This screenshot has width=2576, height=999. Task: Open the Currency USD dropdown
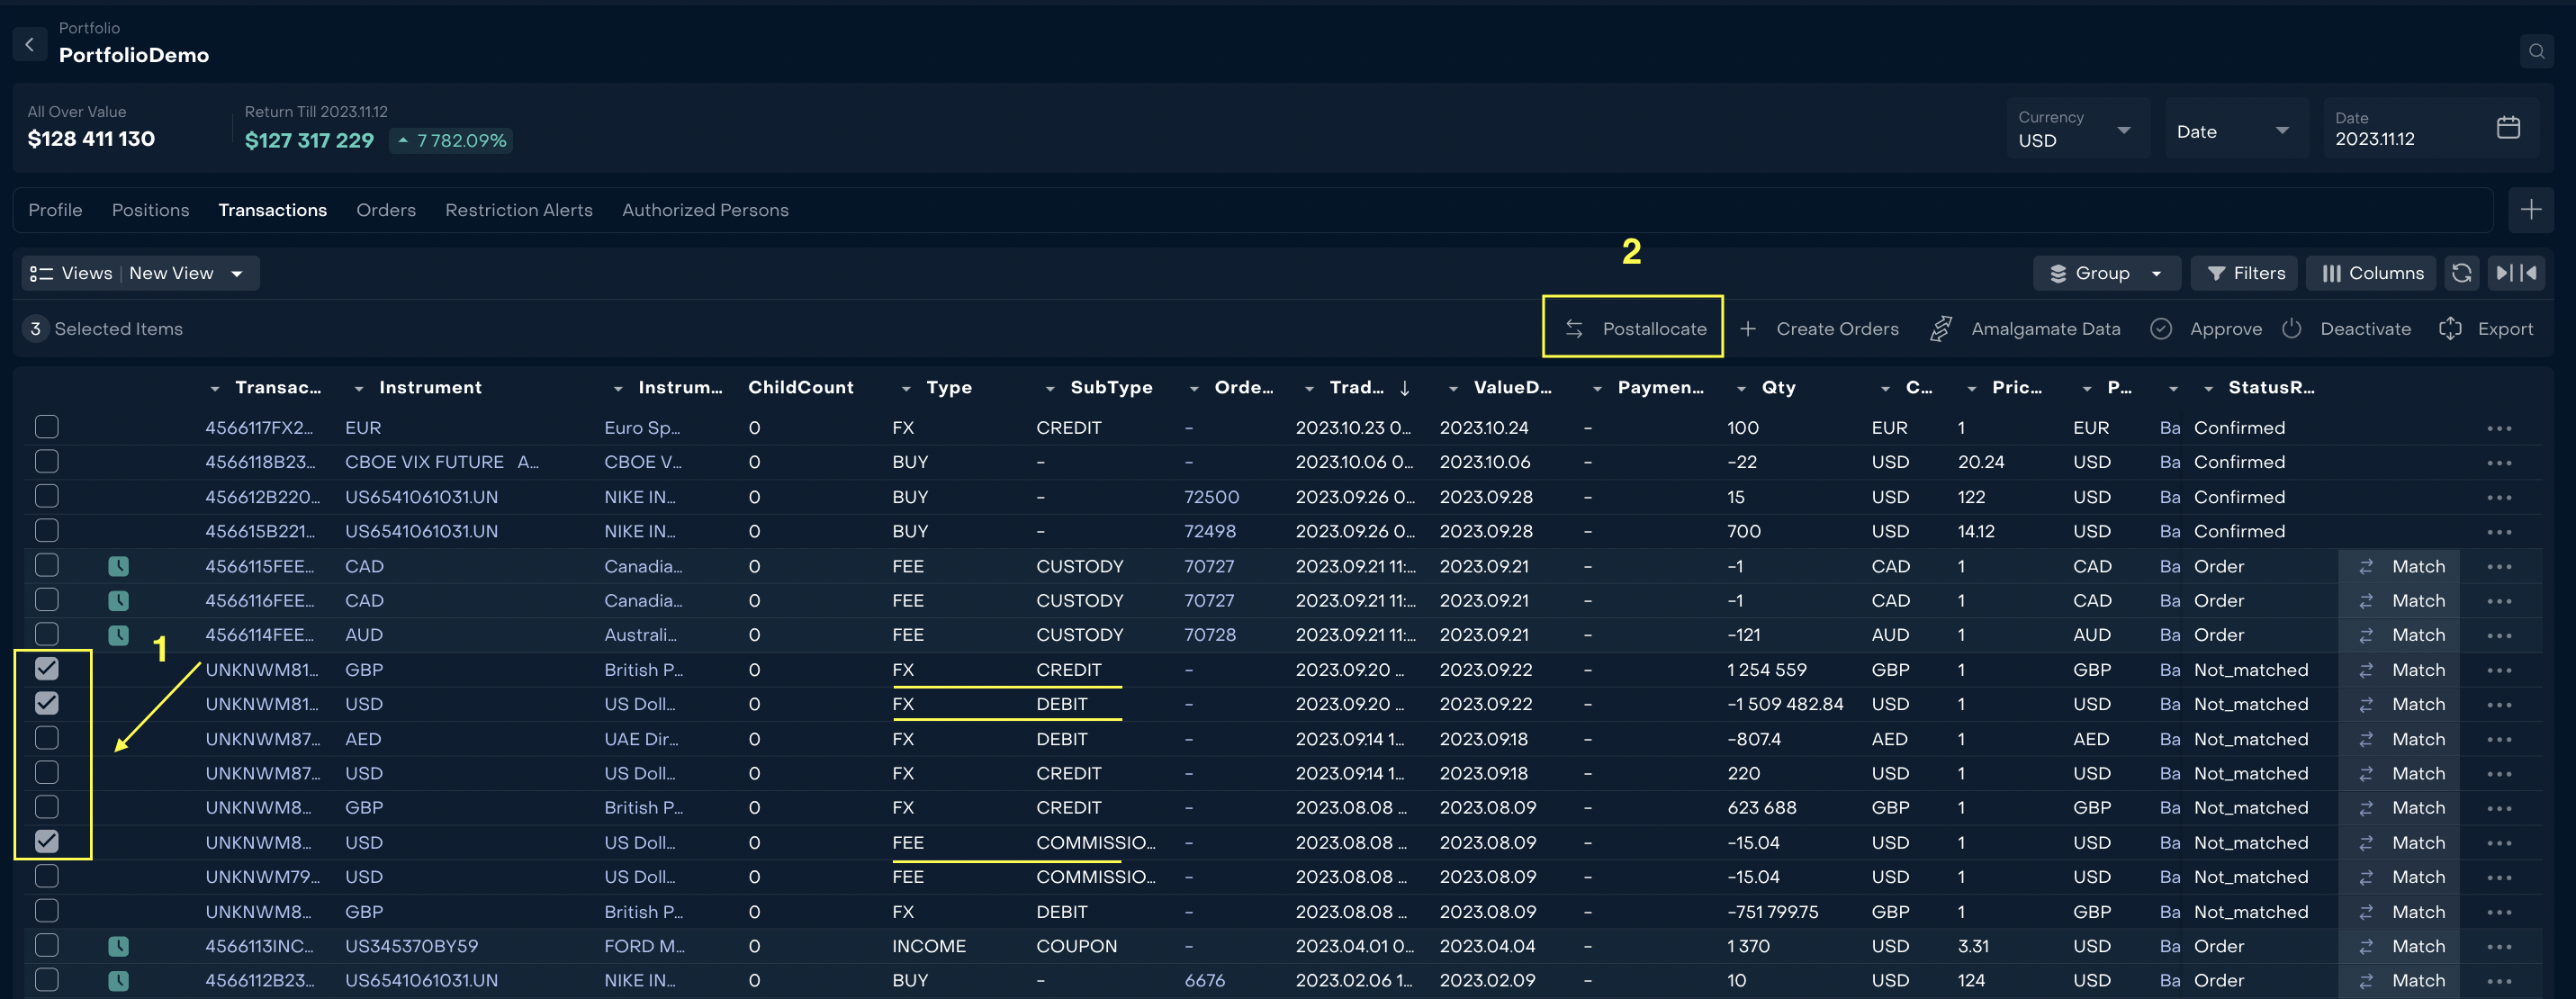pos(2077,128)
